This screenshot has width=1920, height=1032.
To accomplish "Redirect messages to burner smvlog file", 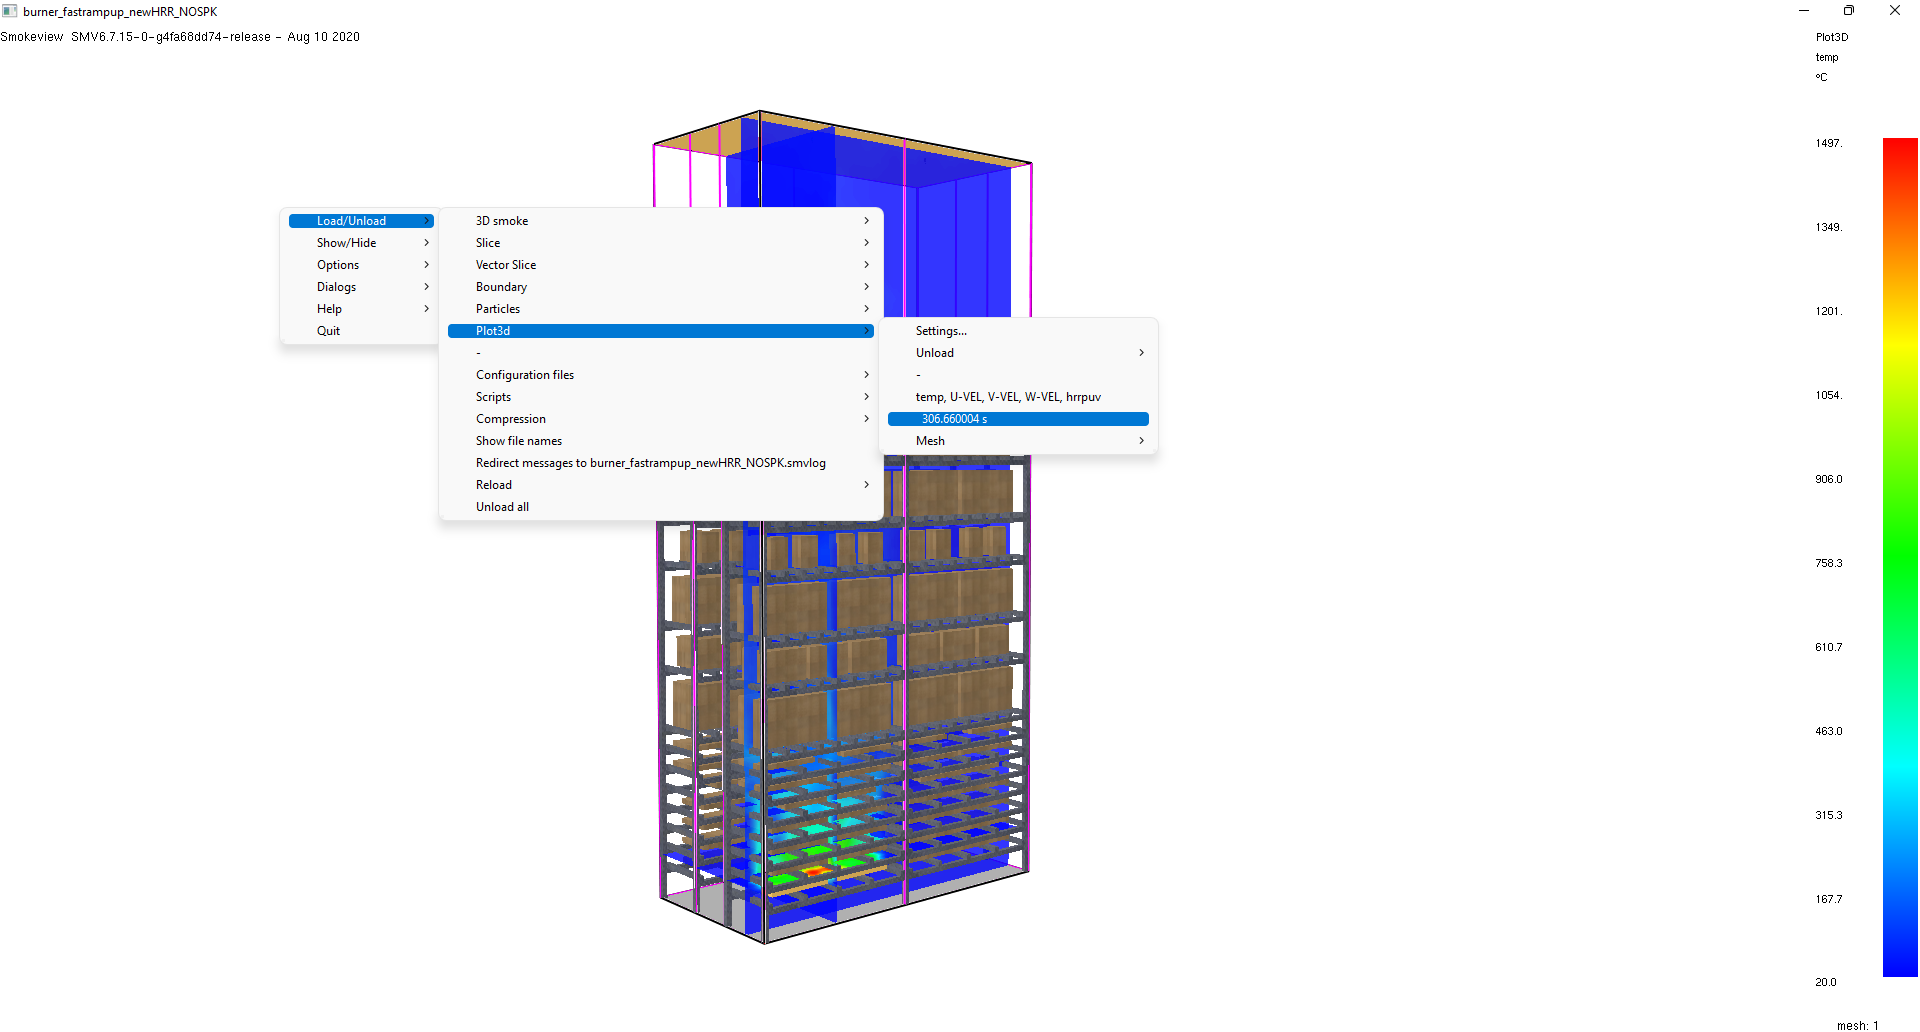I will [650, 462].
